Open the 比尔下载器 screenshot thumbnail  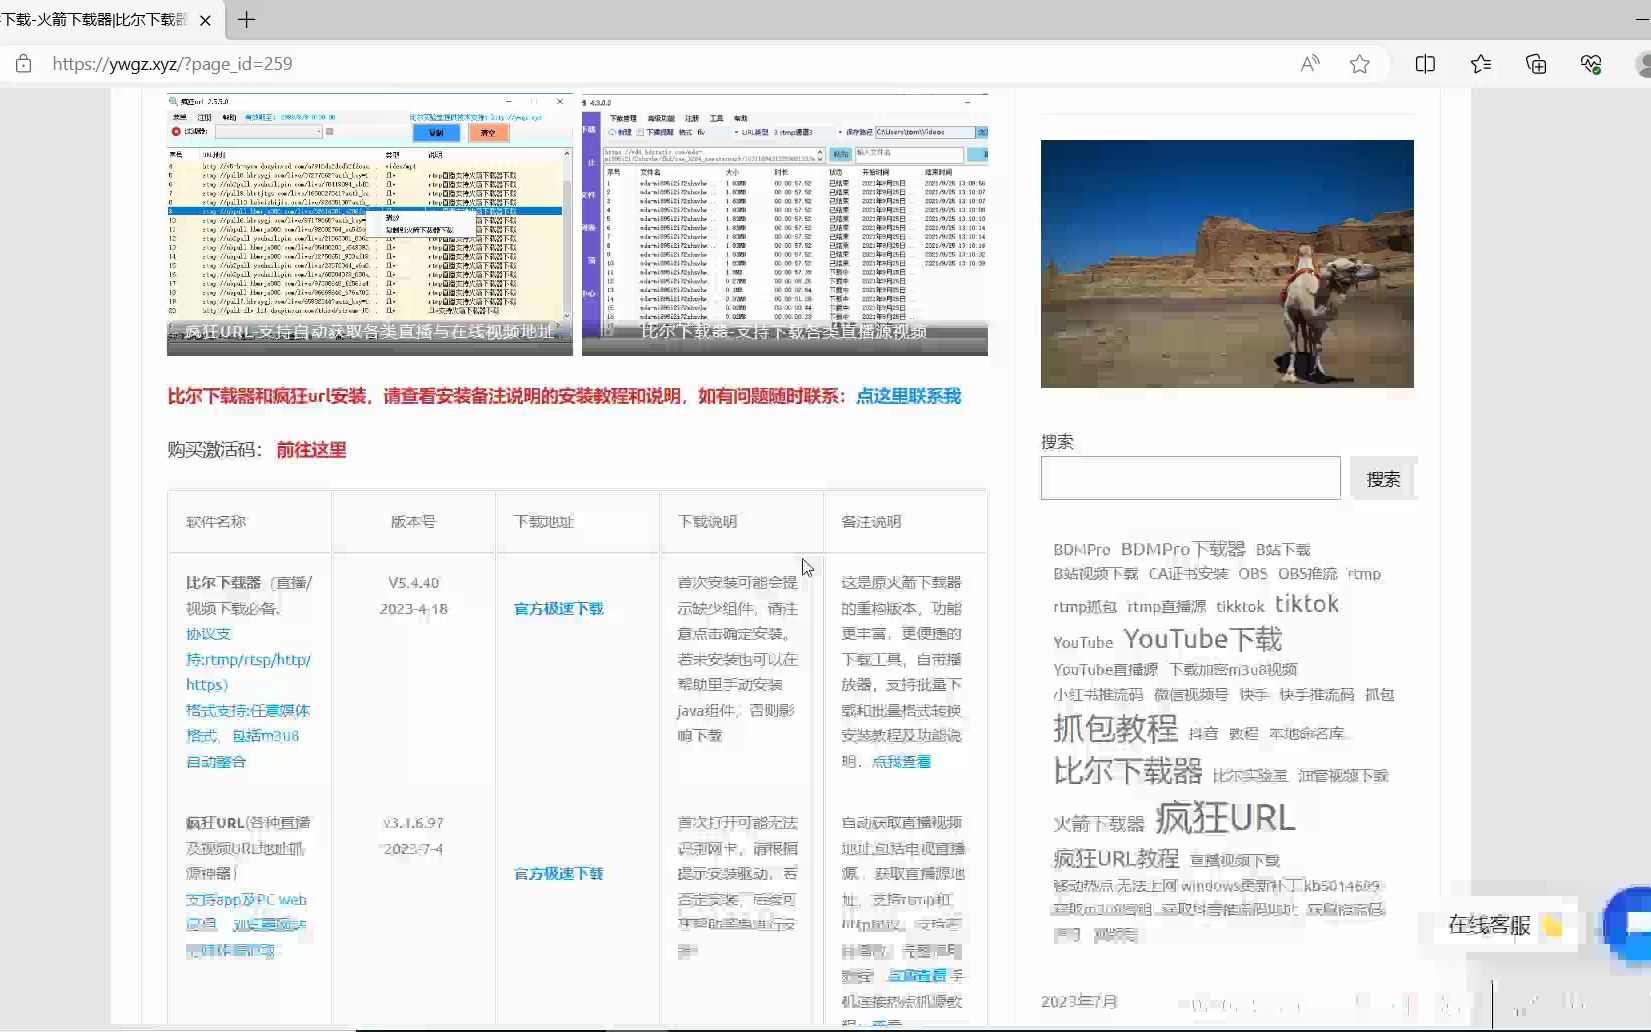[785, 224]
